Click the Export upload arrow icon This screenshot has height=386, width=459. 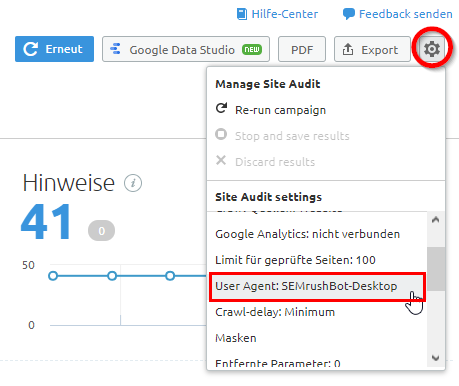coord(348,49)
